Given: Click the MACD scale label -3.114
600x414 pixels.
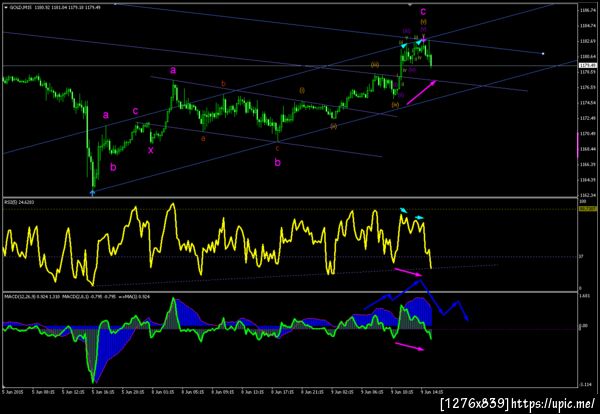Looking at the screenshot, I should 585,385.
